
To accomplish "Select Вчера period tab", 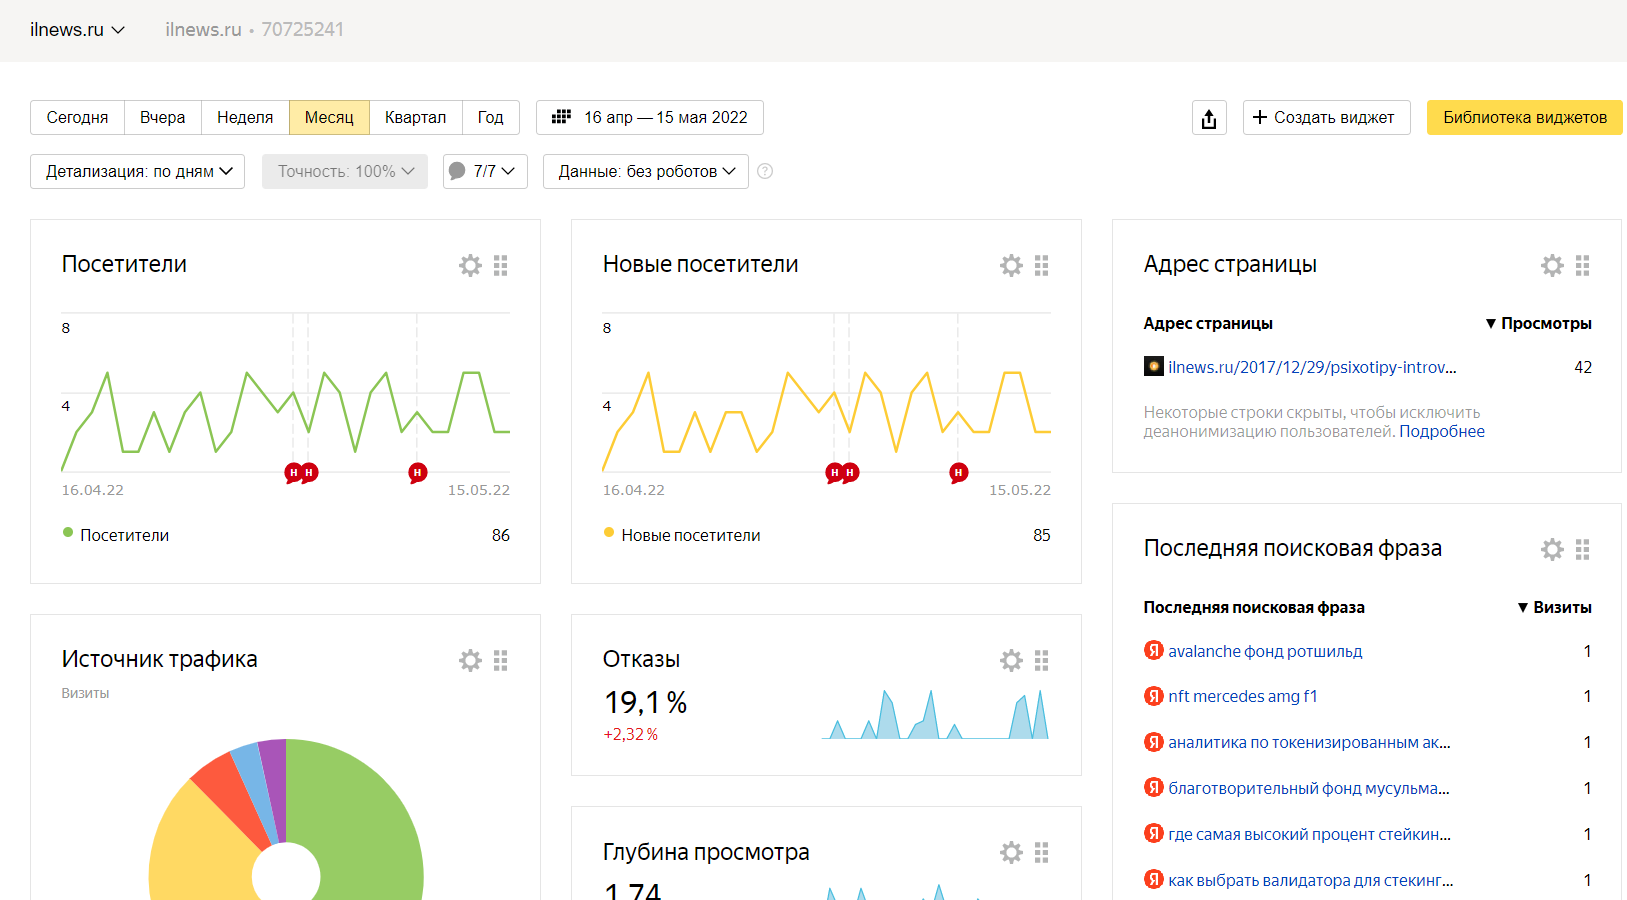I will click(x=163, y=117).
